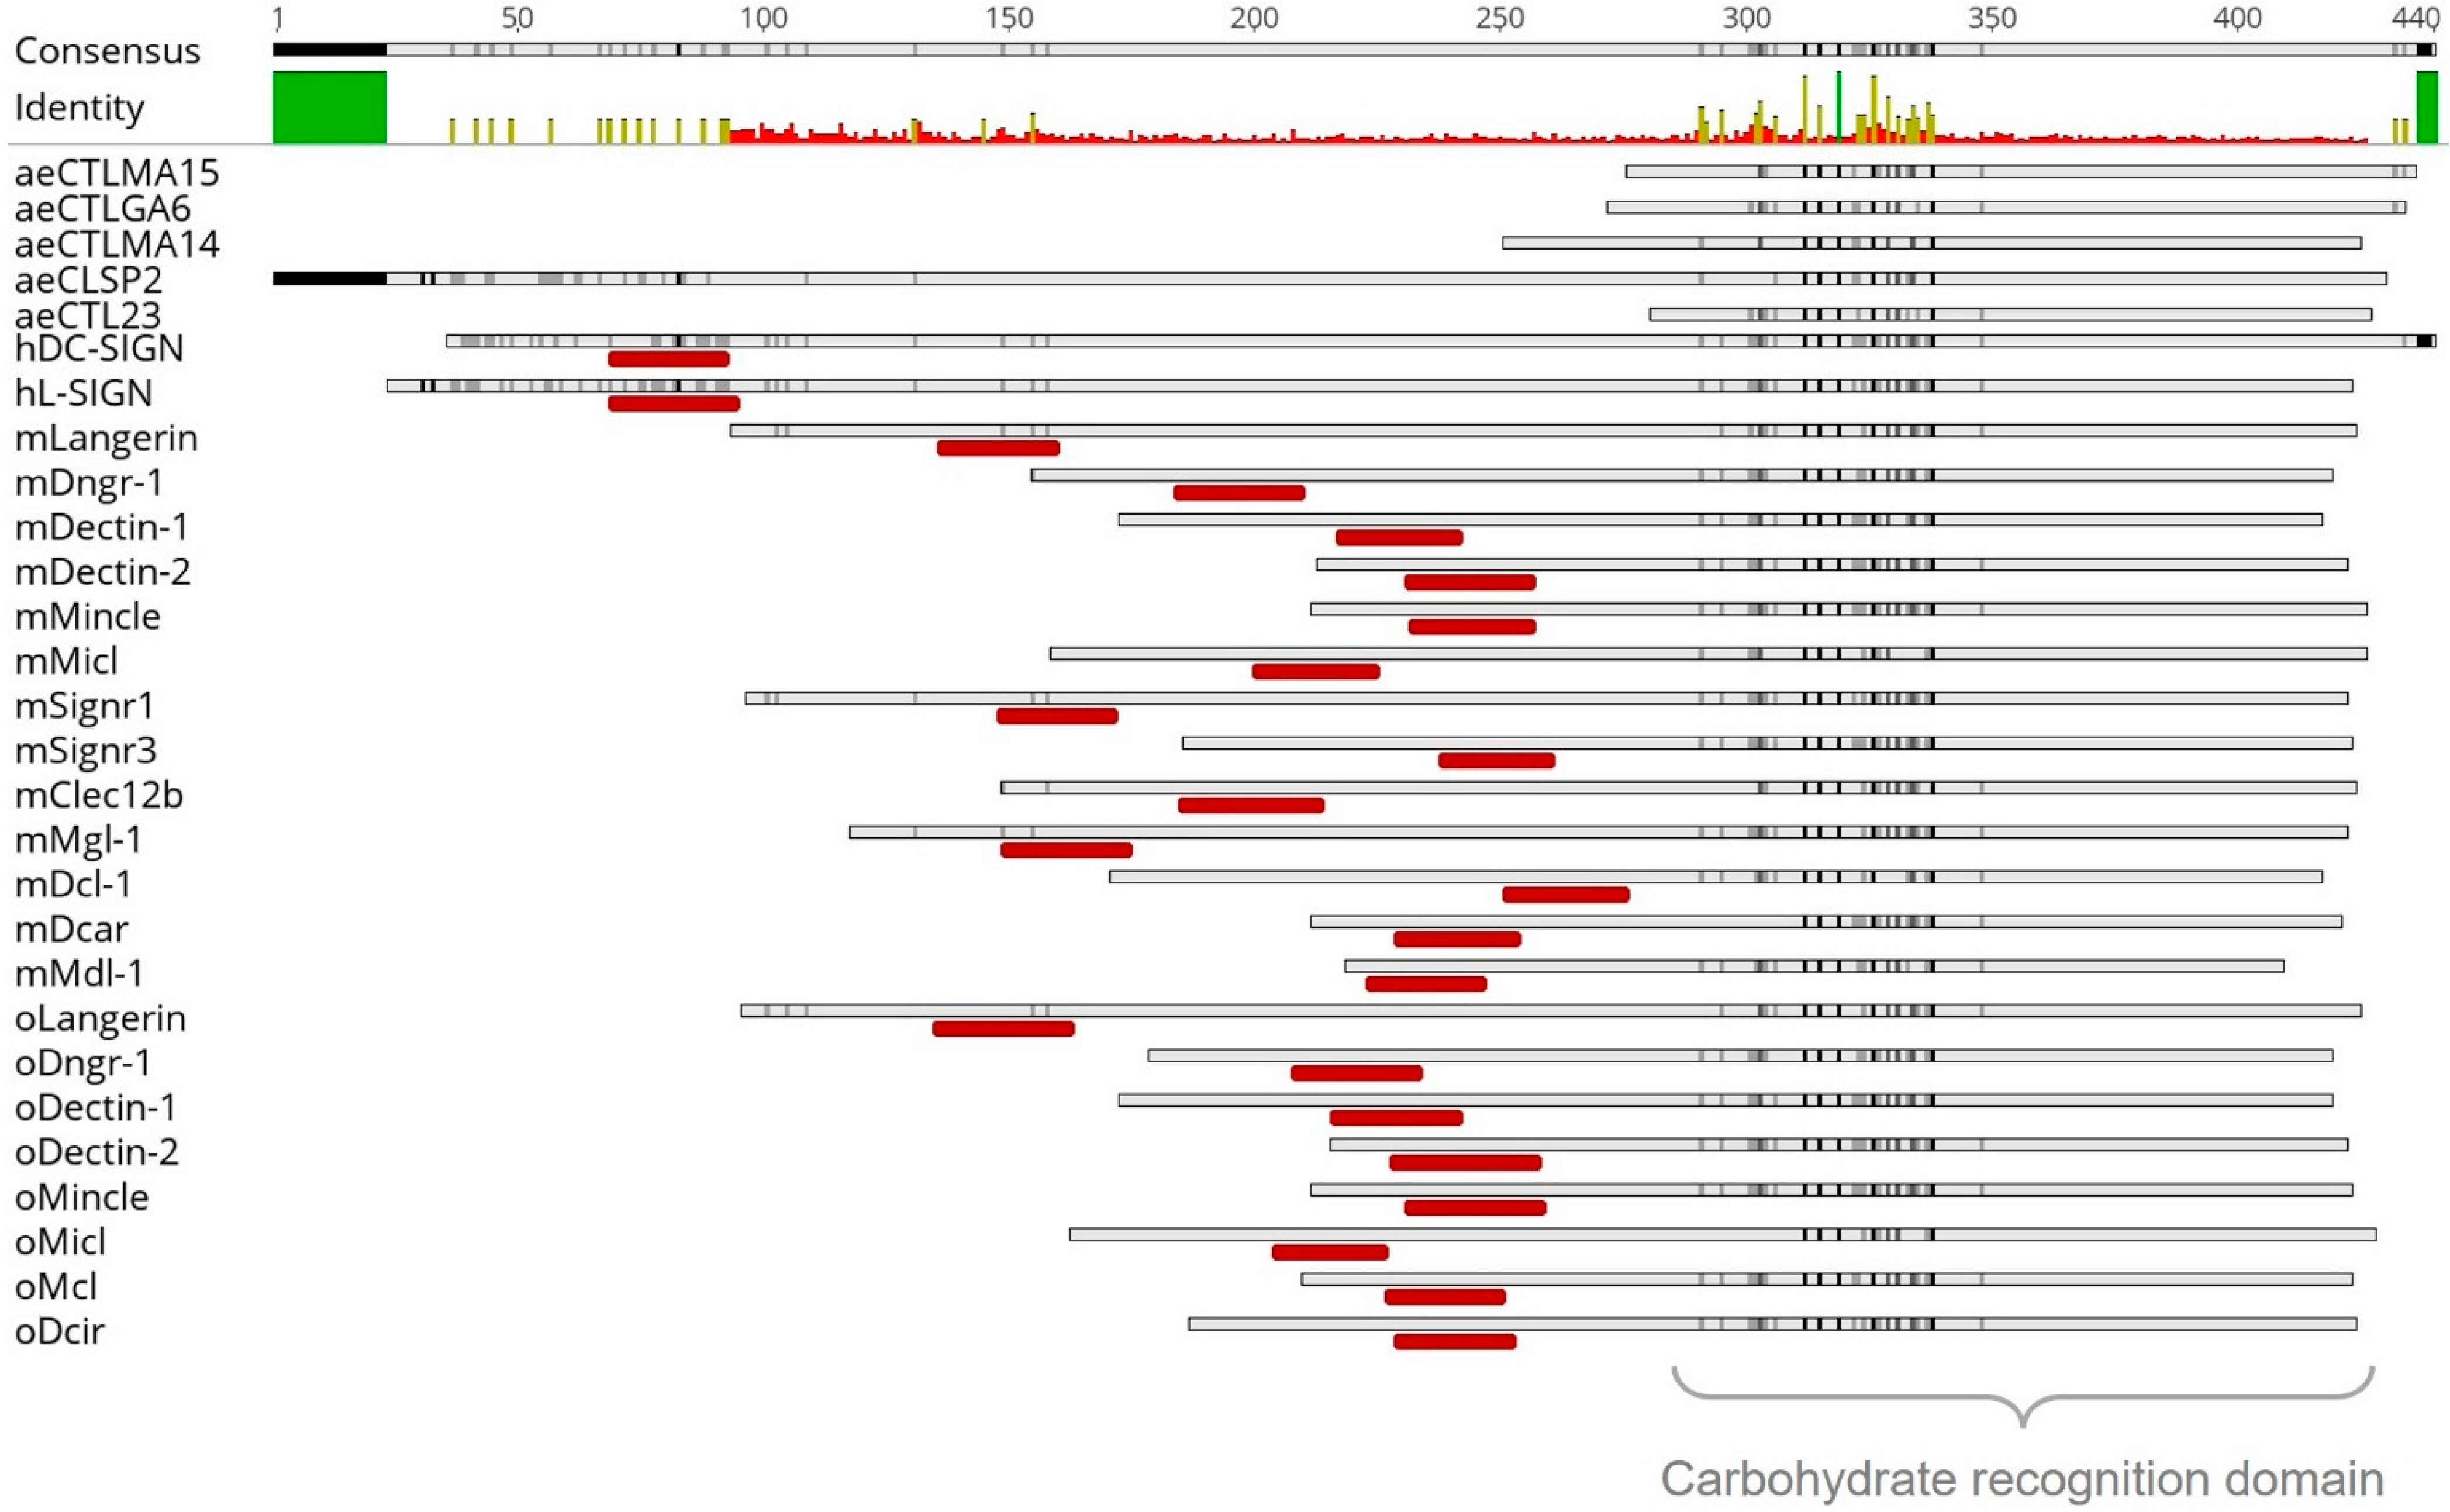Select the mLangerin red annotation bar
The image size is (2450, 1512).
coord(997,448)
